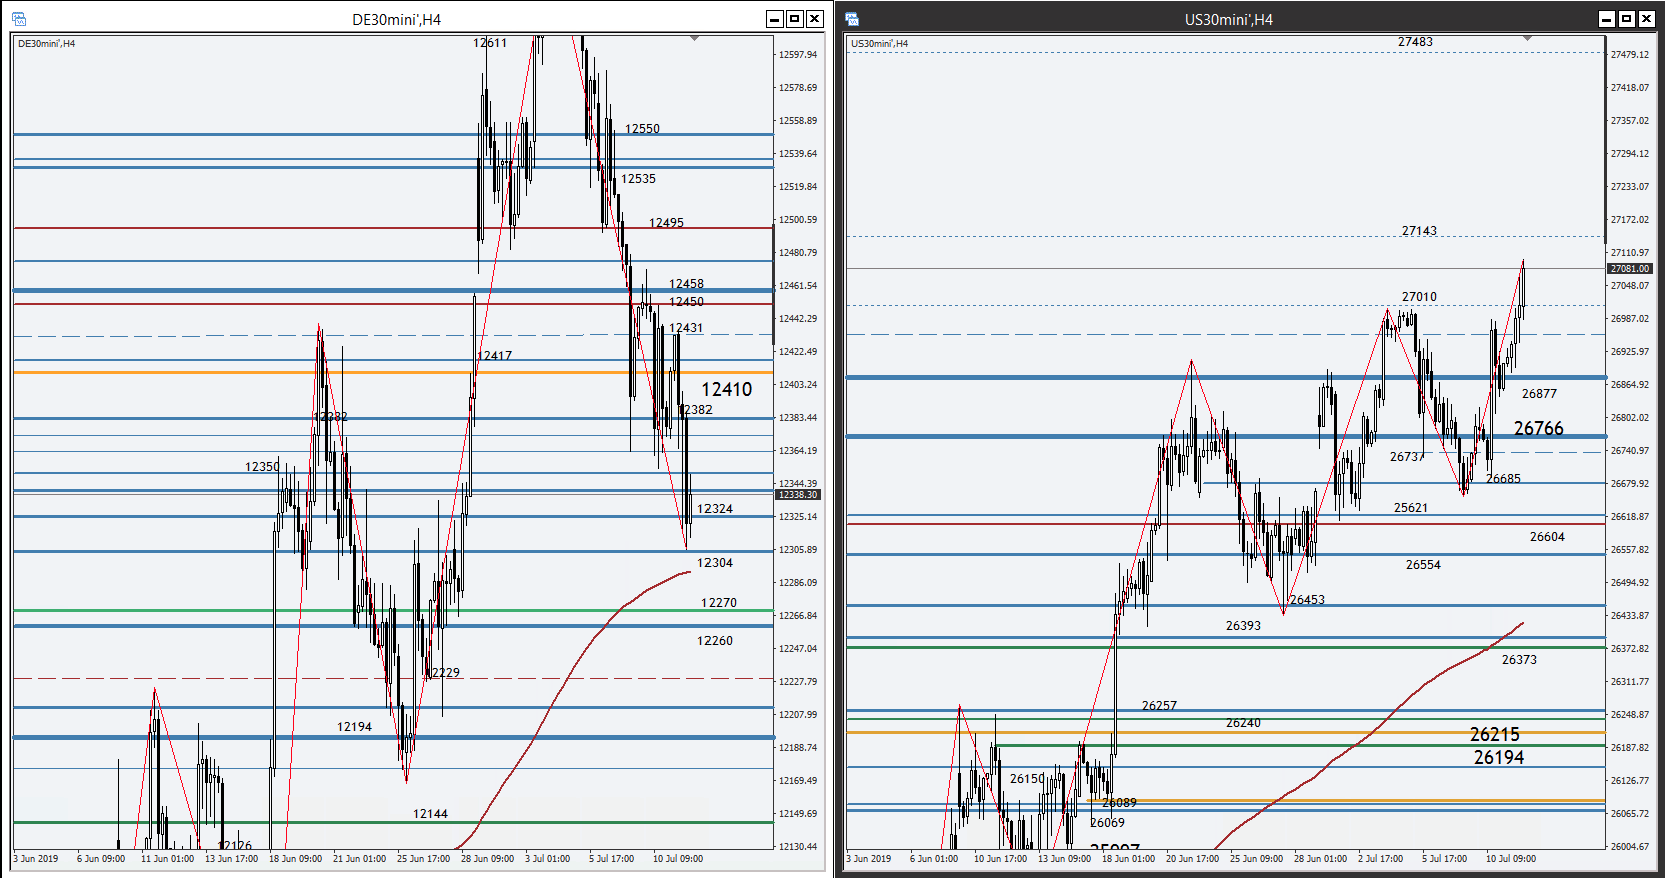
Task: Select the 26240 price label
Action: click(1243, 723)
